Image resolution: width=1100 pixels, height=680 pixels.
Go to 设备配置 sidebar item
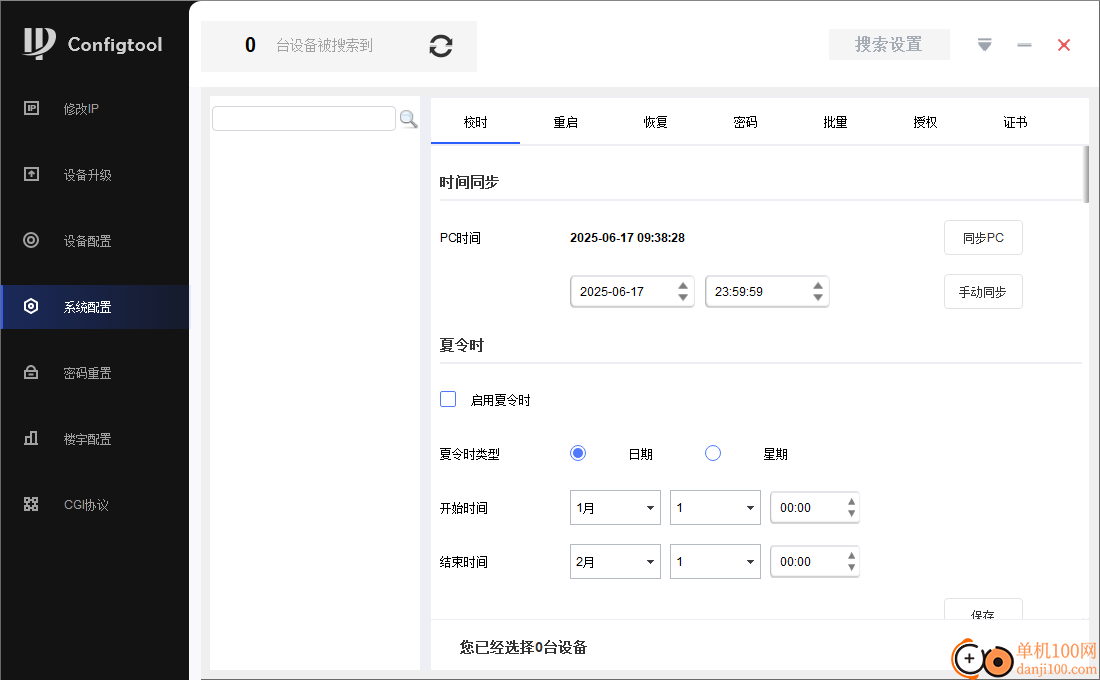click(95, 241)
